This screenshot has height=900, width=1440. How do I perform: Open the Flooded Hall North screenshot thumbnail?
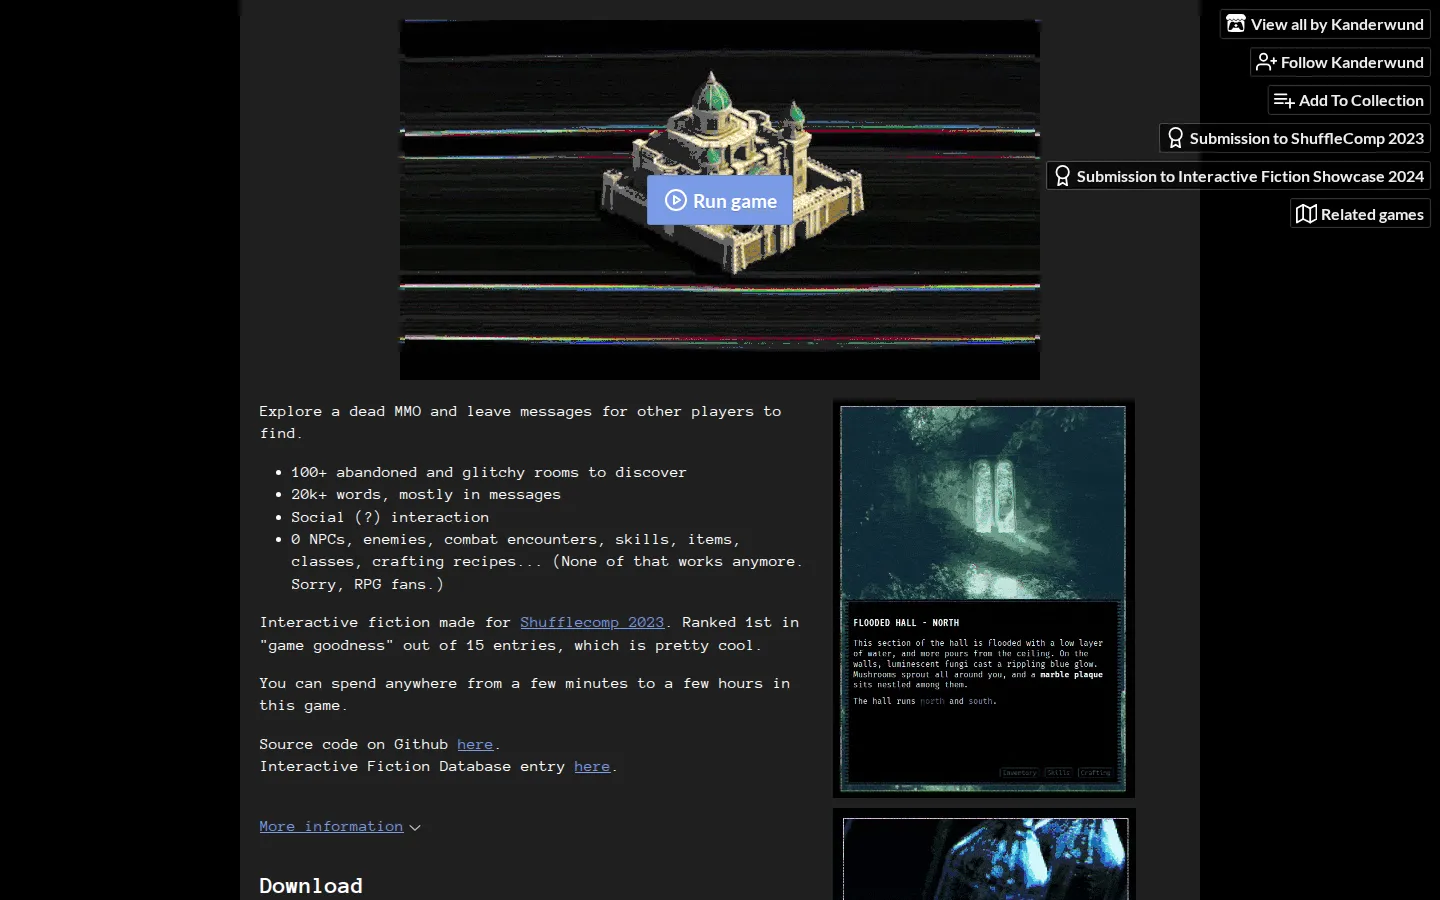(x=984, y=599)
